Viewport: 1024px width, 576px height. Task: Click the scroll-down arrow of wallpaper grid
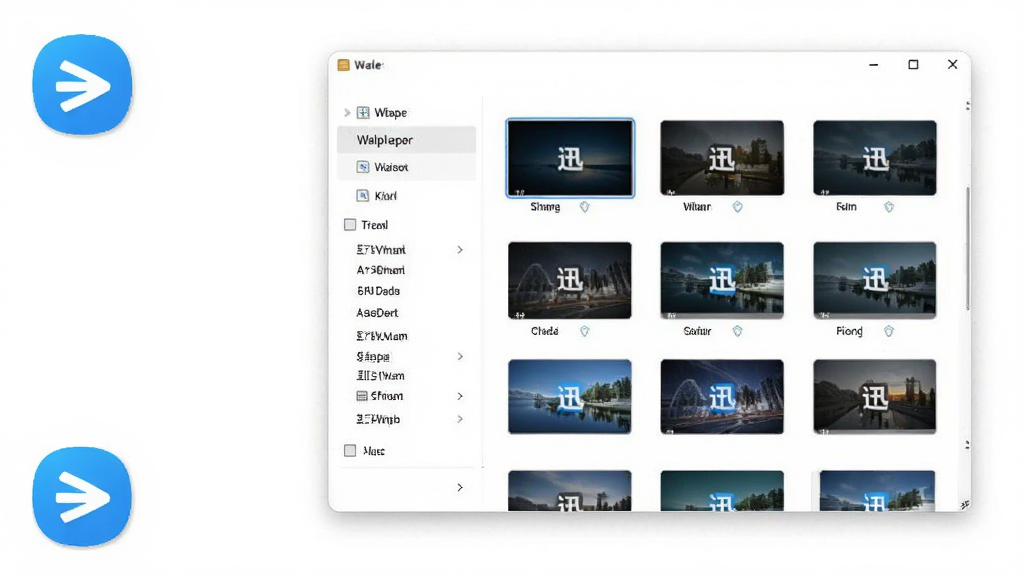click(967, 445)
